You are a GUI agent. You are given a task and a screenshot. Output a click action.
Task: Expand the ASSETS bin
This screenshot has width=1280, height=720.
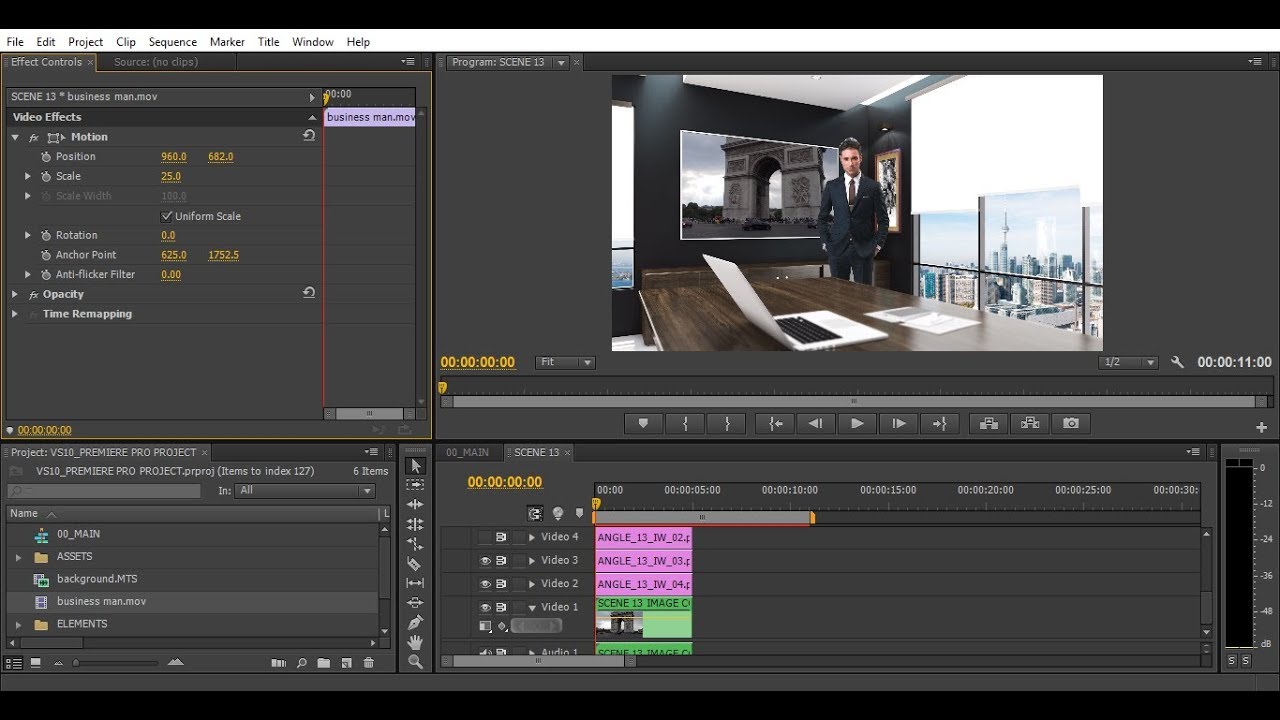tap(18, 557)
